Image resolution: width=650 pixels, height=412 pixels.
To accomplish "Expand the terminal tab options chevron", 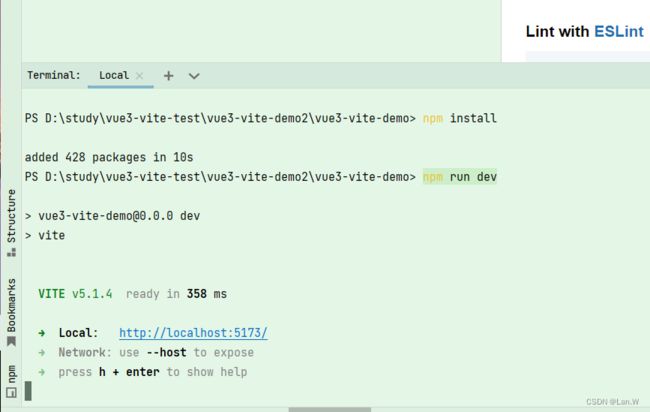I will [194, 76].
